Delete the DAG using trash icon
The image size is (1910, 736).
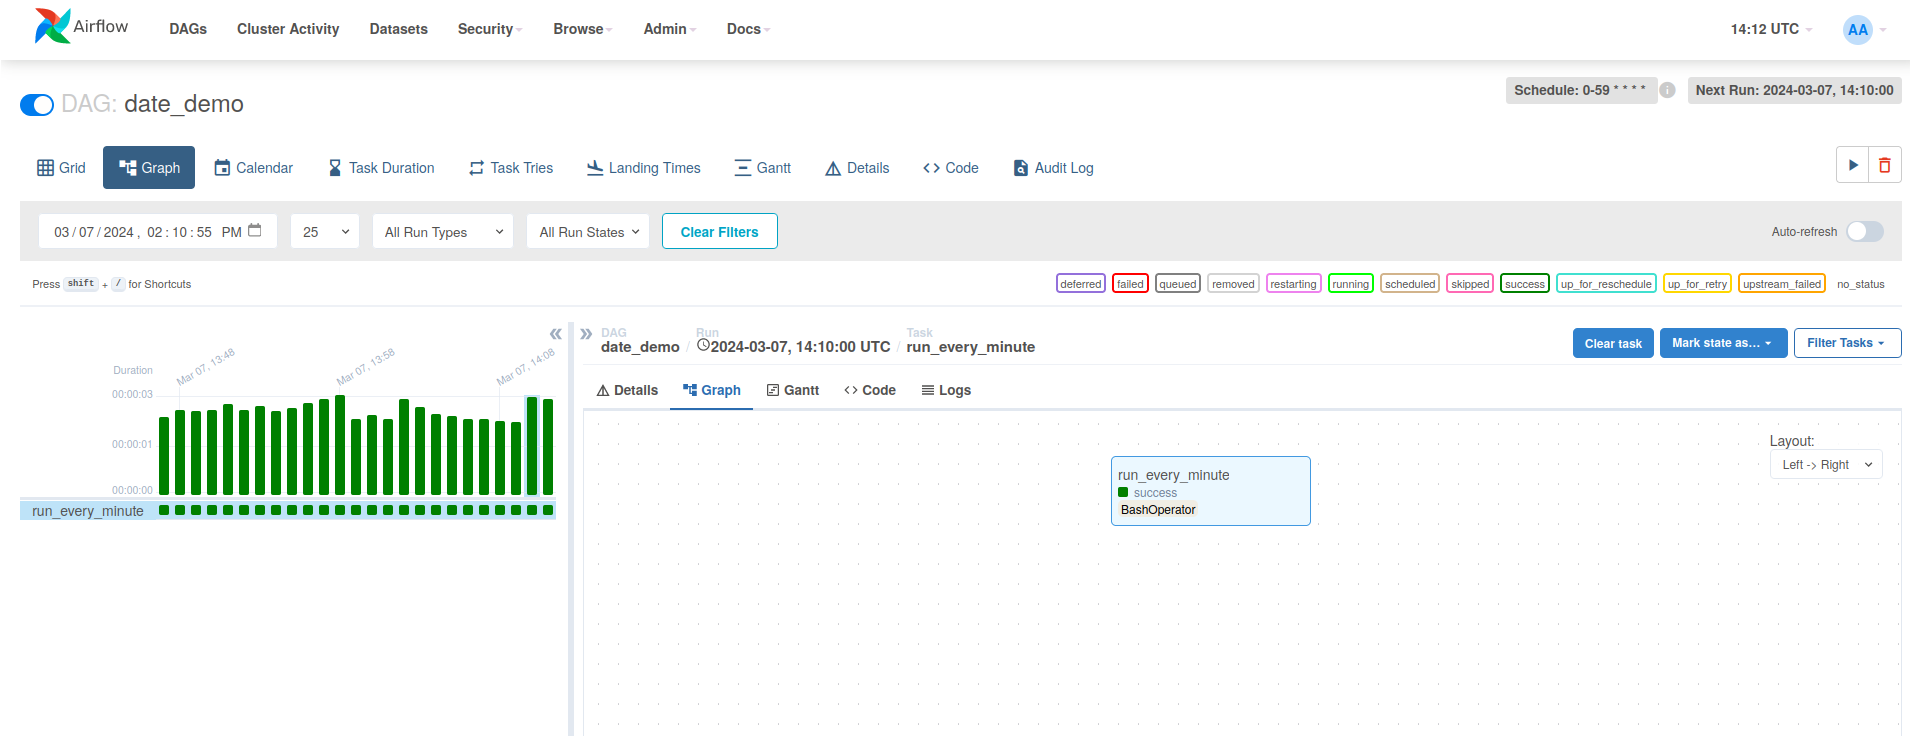(x=1884, y=165)
